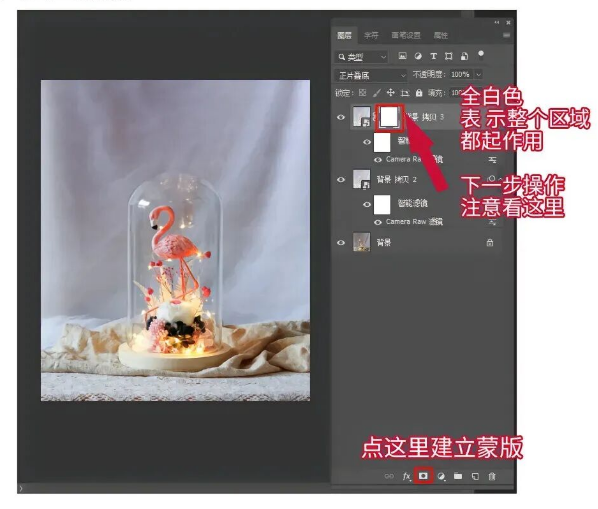The height and width of the screenshot is (509, 598).
Task: Click the 智能滤镜 label under 背景 拷贝 2
Action: [x=413, y=203]
